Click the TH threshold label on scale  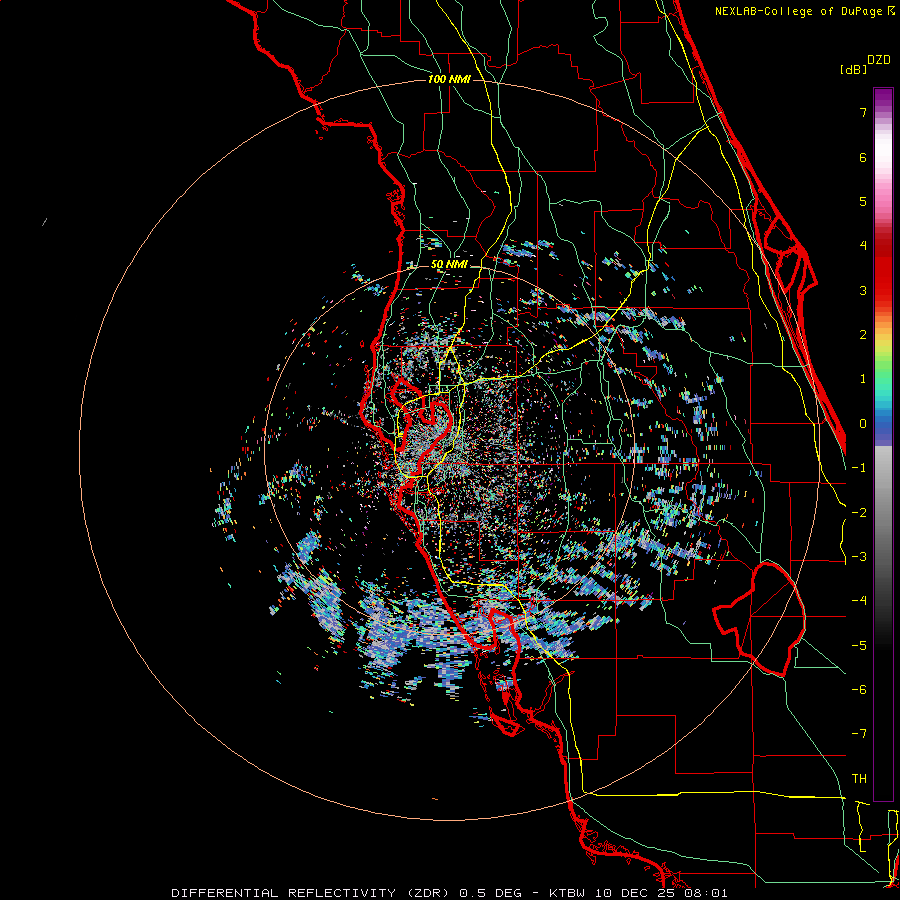click(x=859, y=779)
